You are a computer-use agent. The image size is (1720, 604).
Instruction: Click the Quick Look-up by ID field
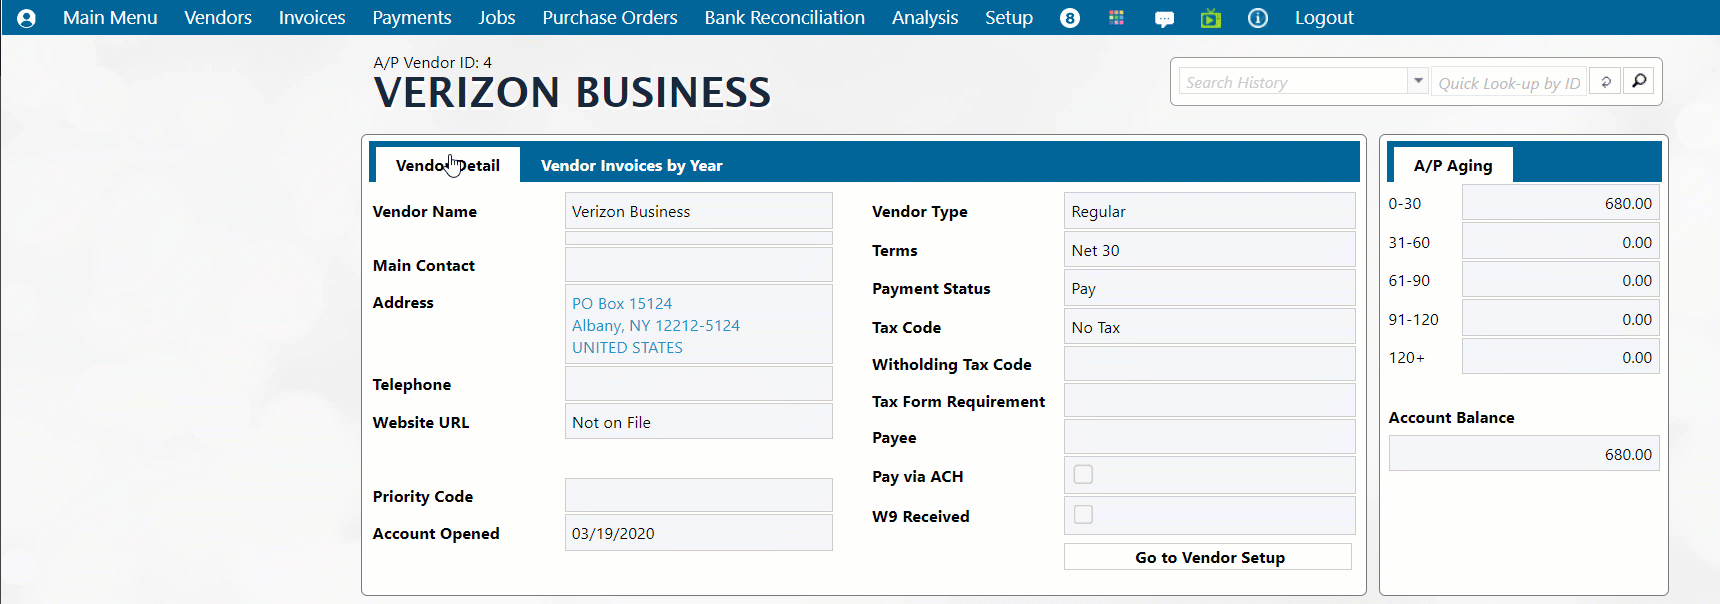pos(1508,83)
